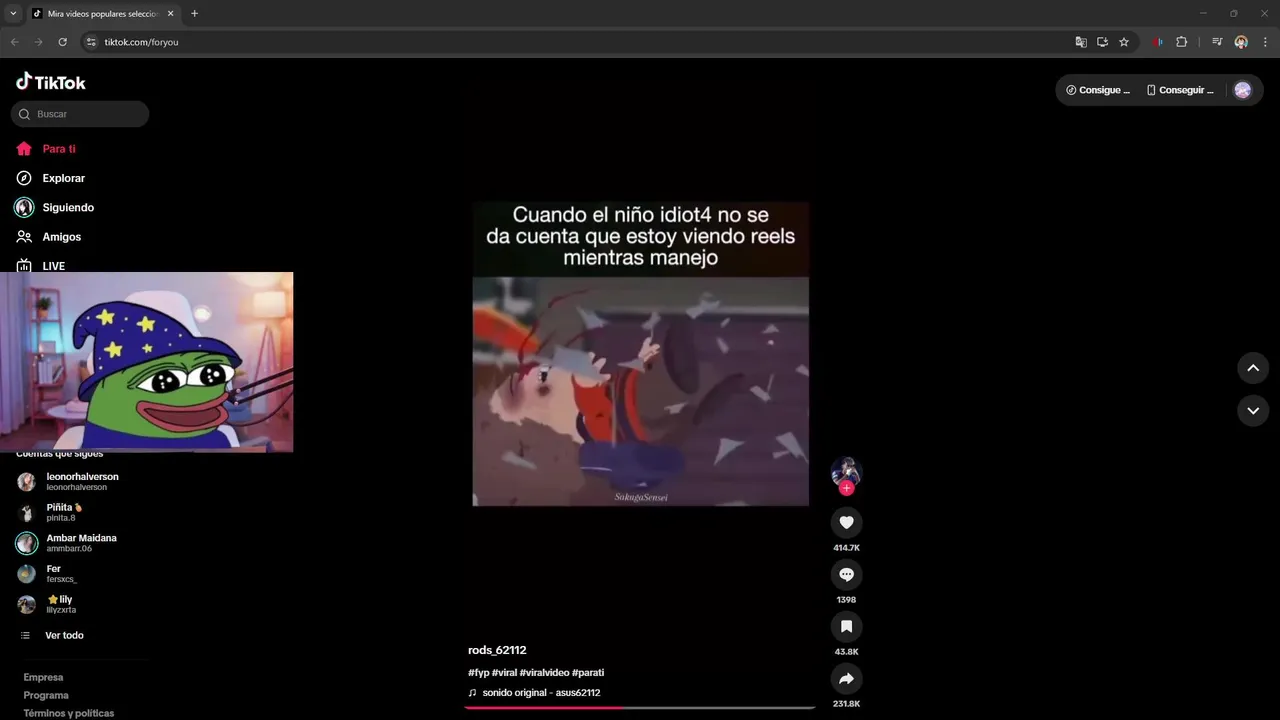Screen dimensions: 1280x720
Task: Open the media controls music icon
Action: coord(1217,42)
